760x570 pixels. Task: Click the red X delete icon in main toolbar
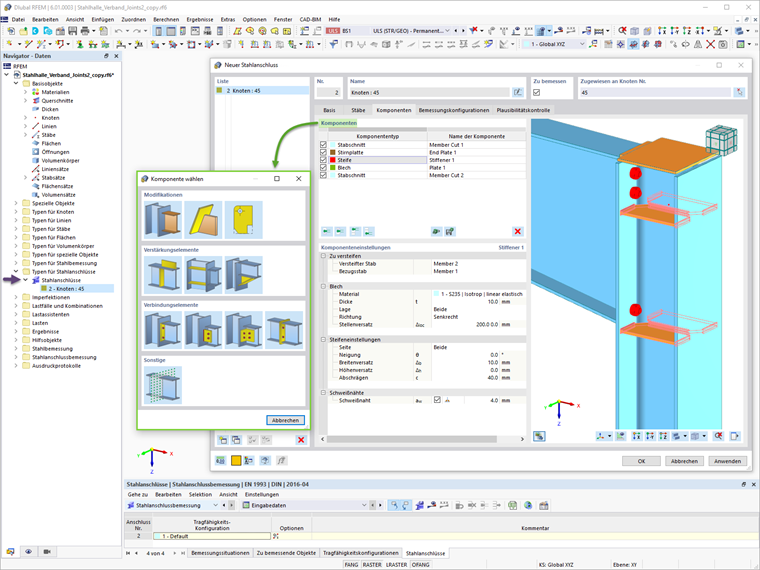coord(710,44)
